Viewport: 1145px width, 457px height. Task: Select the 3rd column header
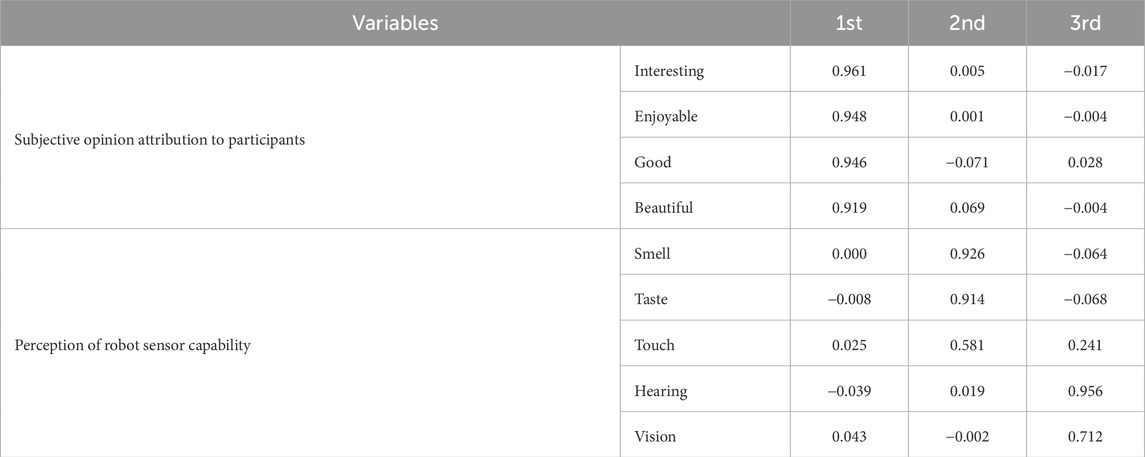click(x=1085, y=23)
